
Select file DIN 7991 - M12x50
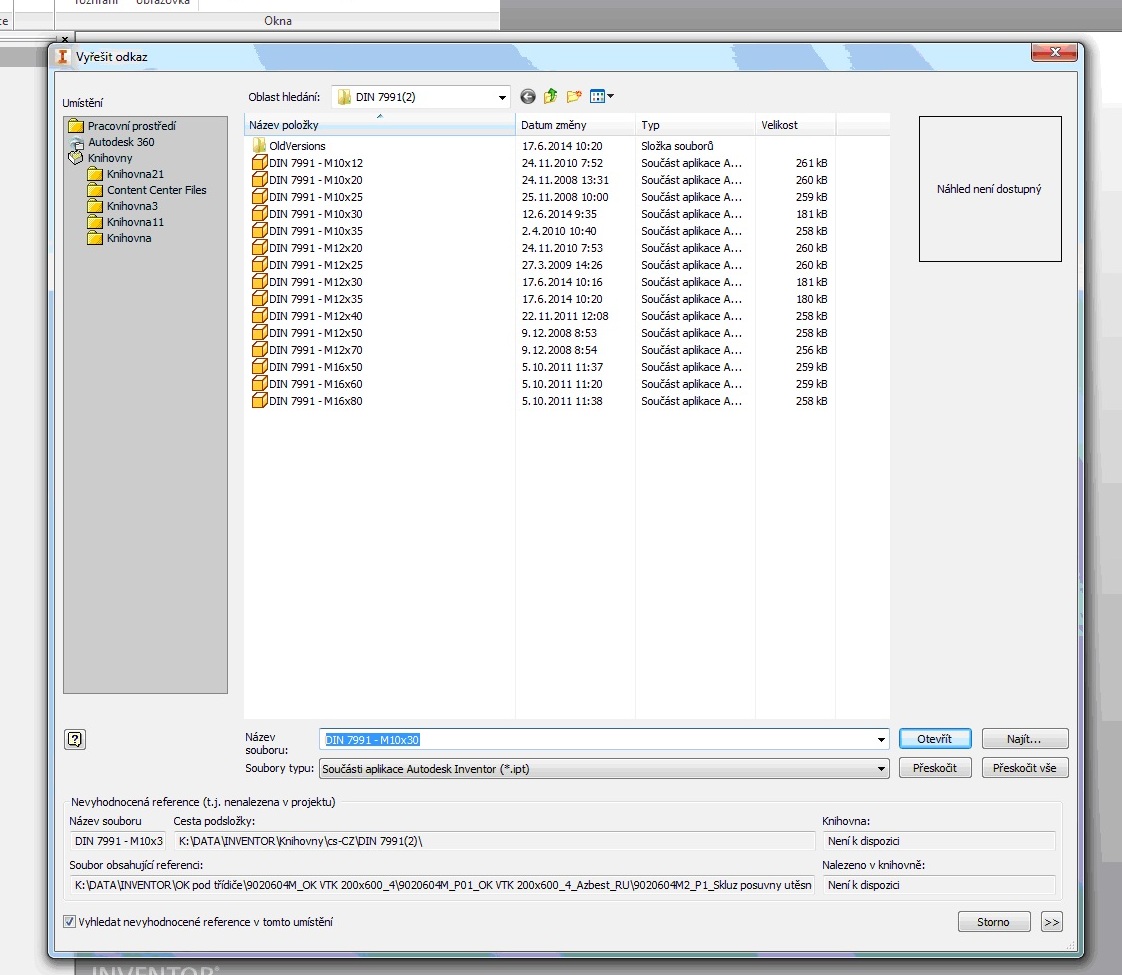tap(308, 333)
